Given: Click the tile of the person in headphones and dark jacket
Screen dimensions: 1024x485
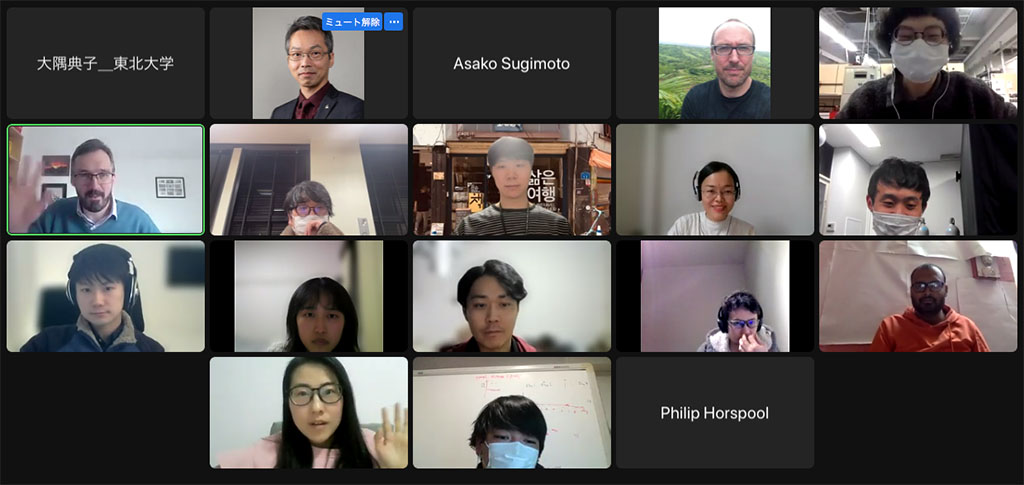Looking at the screenshot, I should [106, 296].
